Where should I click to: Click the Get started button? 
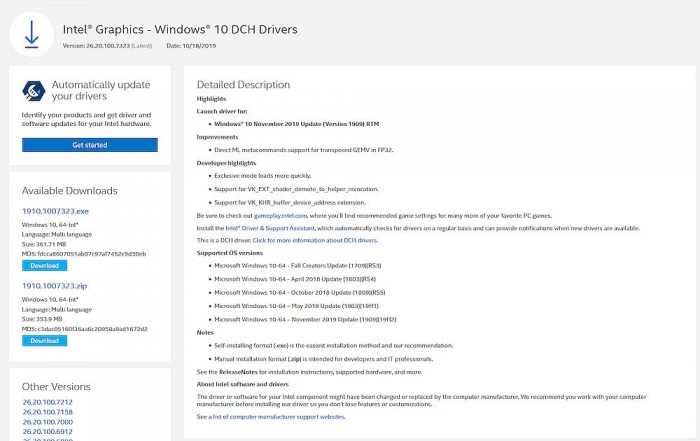pos(90,145)
